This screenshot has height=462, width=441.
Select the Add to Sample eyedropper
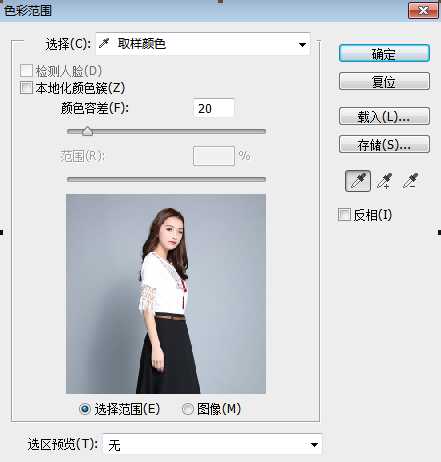(x=384, y=181)
